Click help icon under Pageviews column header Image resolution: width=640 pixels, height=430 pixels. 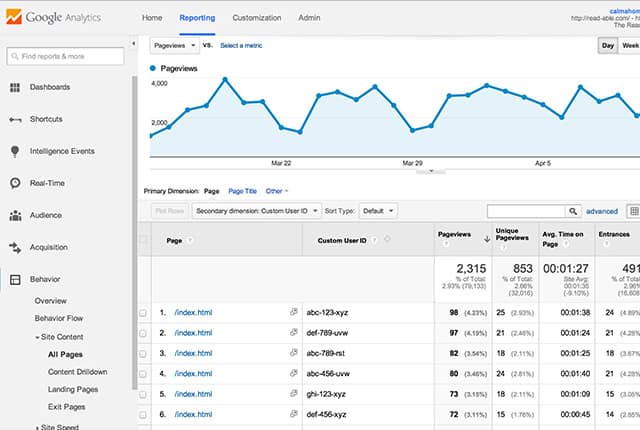click(x=446, y=244)
